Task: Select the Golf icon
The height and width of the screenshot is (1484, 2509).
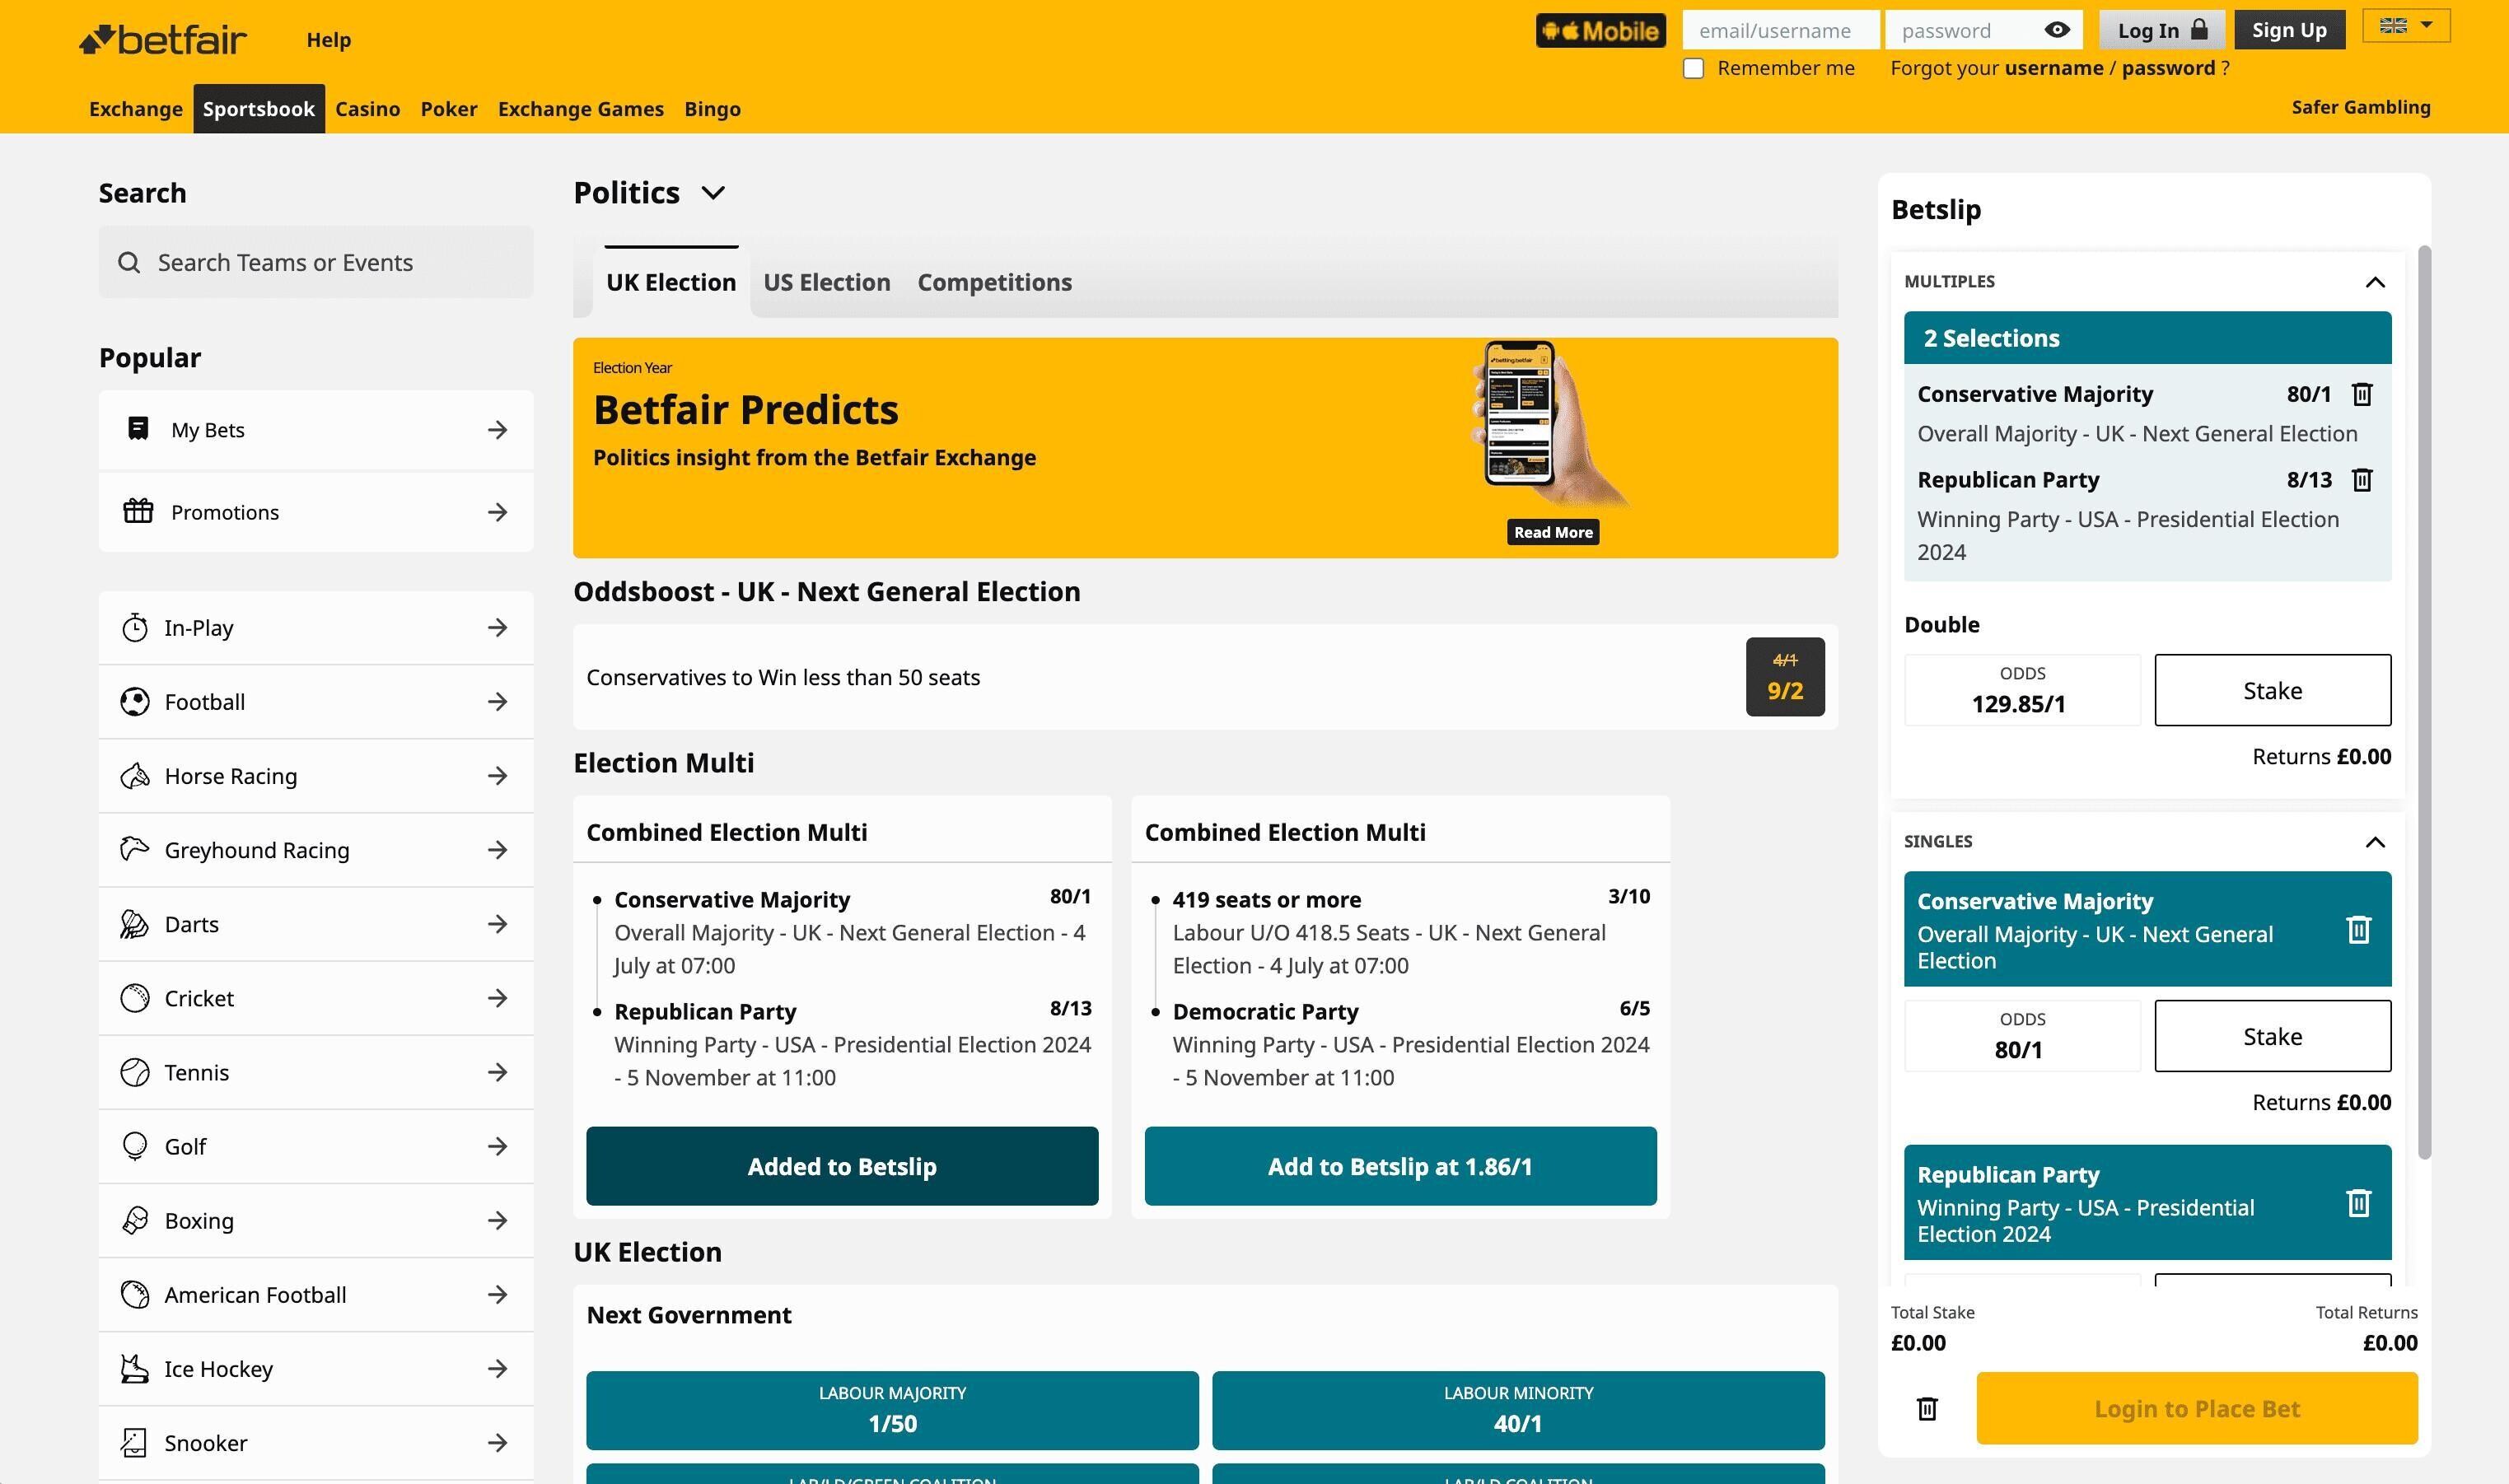Action: [135, 1146]
